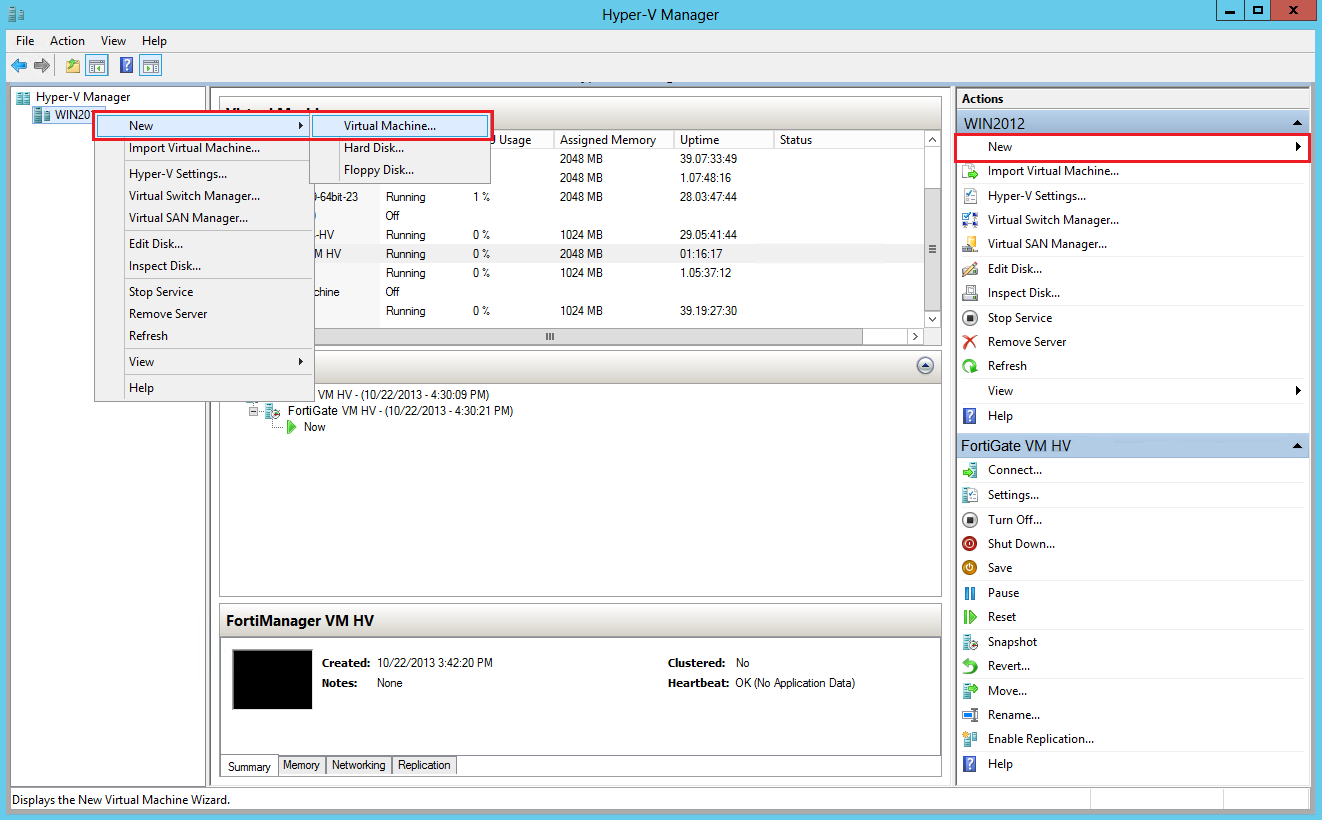Click the red Remove Server icon

(969, 342)
